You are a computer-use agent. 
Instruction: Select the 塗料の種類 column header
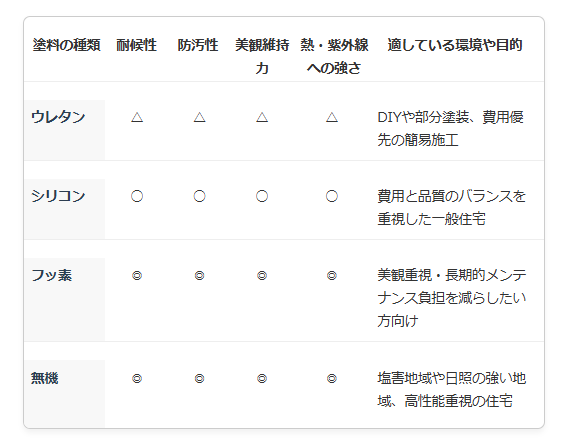click(66, 45)
